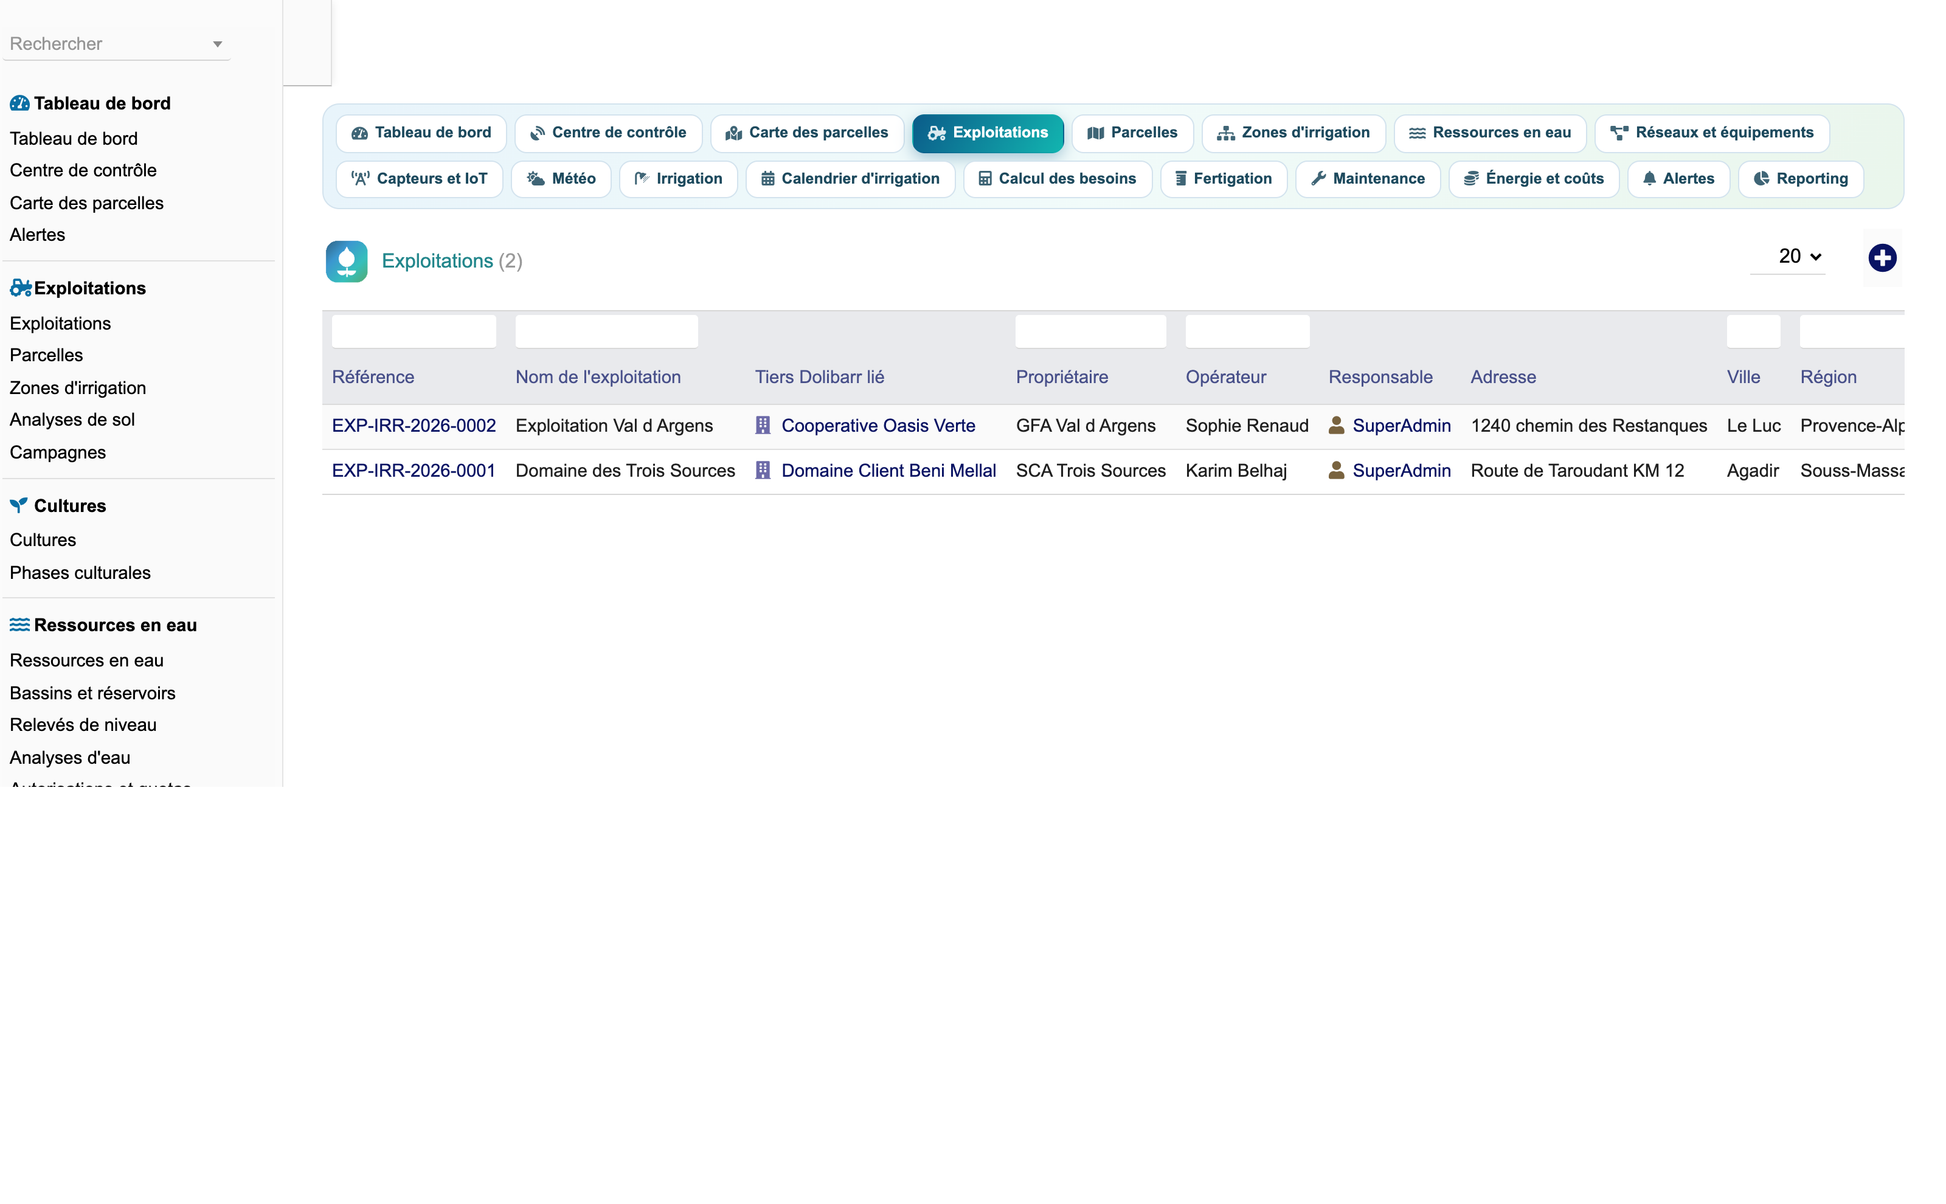Image resolution: width=1946 pixels, height=1204 pixels.
Task: Click the building icon beside Cooperative Oasis Verte
Action: pyautogui.click(x=763, y=426)
